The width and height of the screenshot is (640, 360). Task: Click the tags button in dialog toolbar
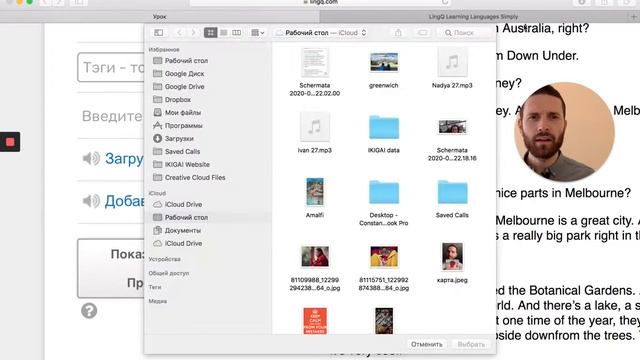click(422, 33)
